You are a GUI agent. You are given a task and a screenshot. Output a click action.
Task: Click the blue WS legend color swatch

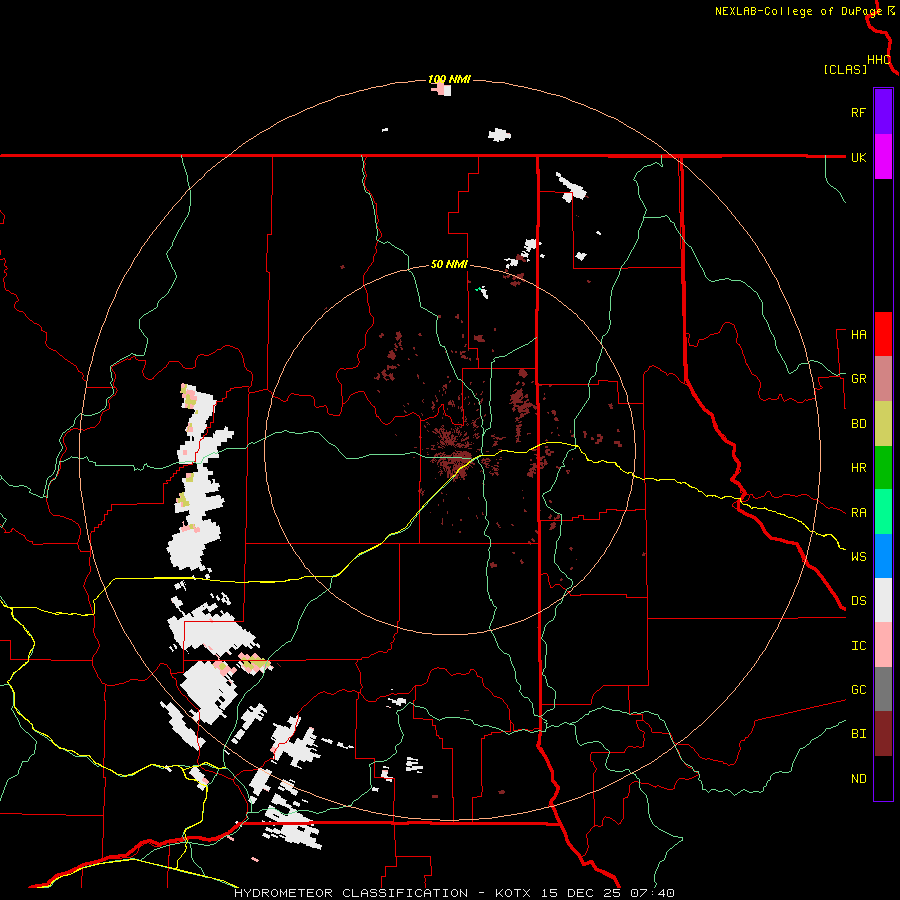click(883, 556)
